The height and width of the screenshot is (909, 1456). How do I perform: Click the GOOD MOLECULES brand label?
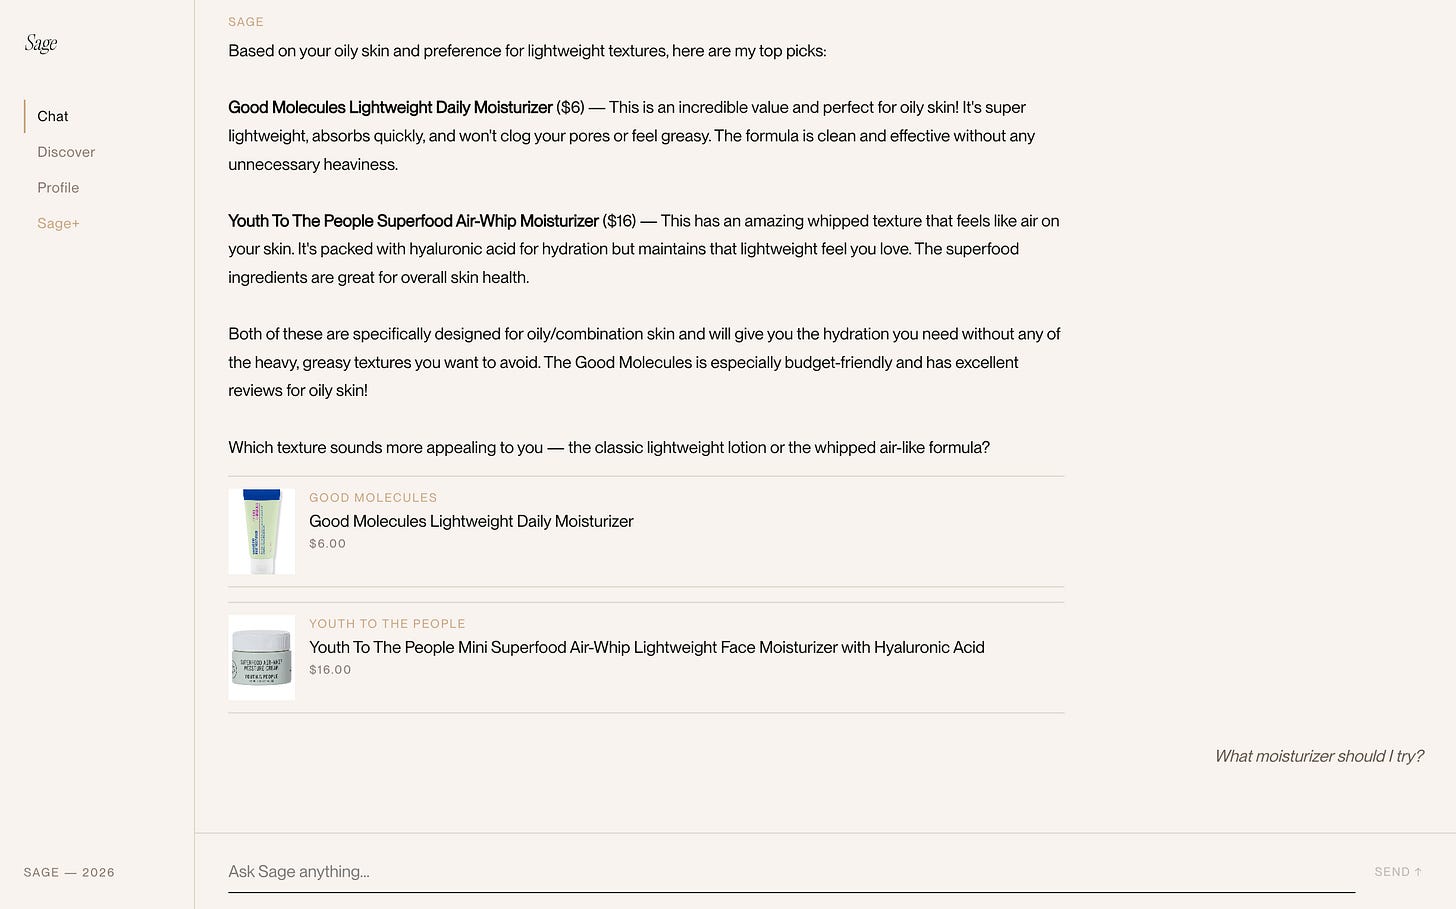pyautogui.click(x=372, y=497)
